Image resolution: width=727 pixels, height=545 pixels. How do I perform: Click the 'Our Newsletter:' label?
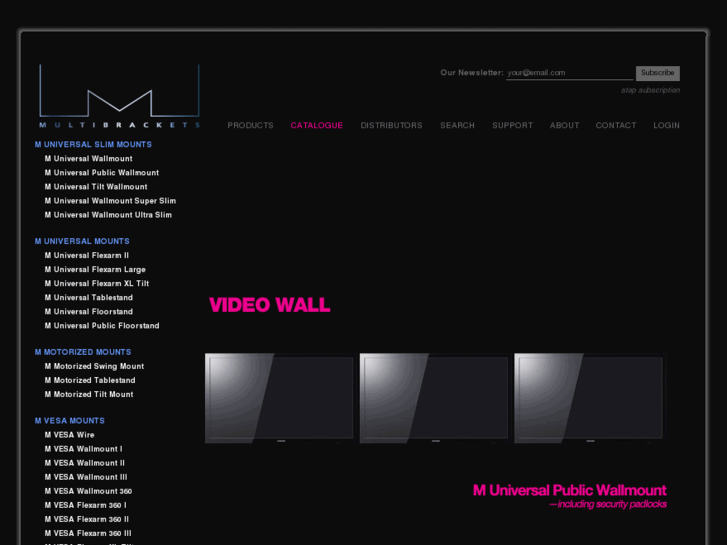coord(472,73)
